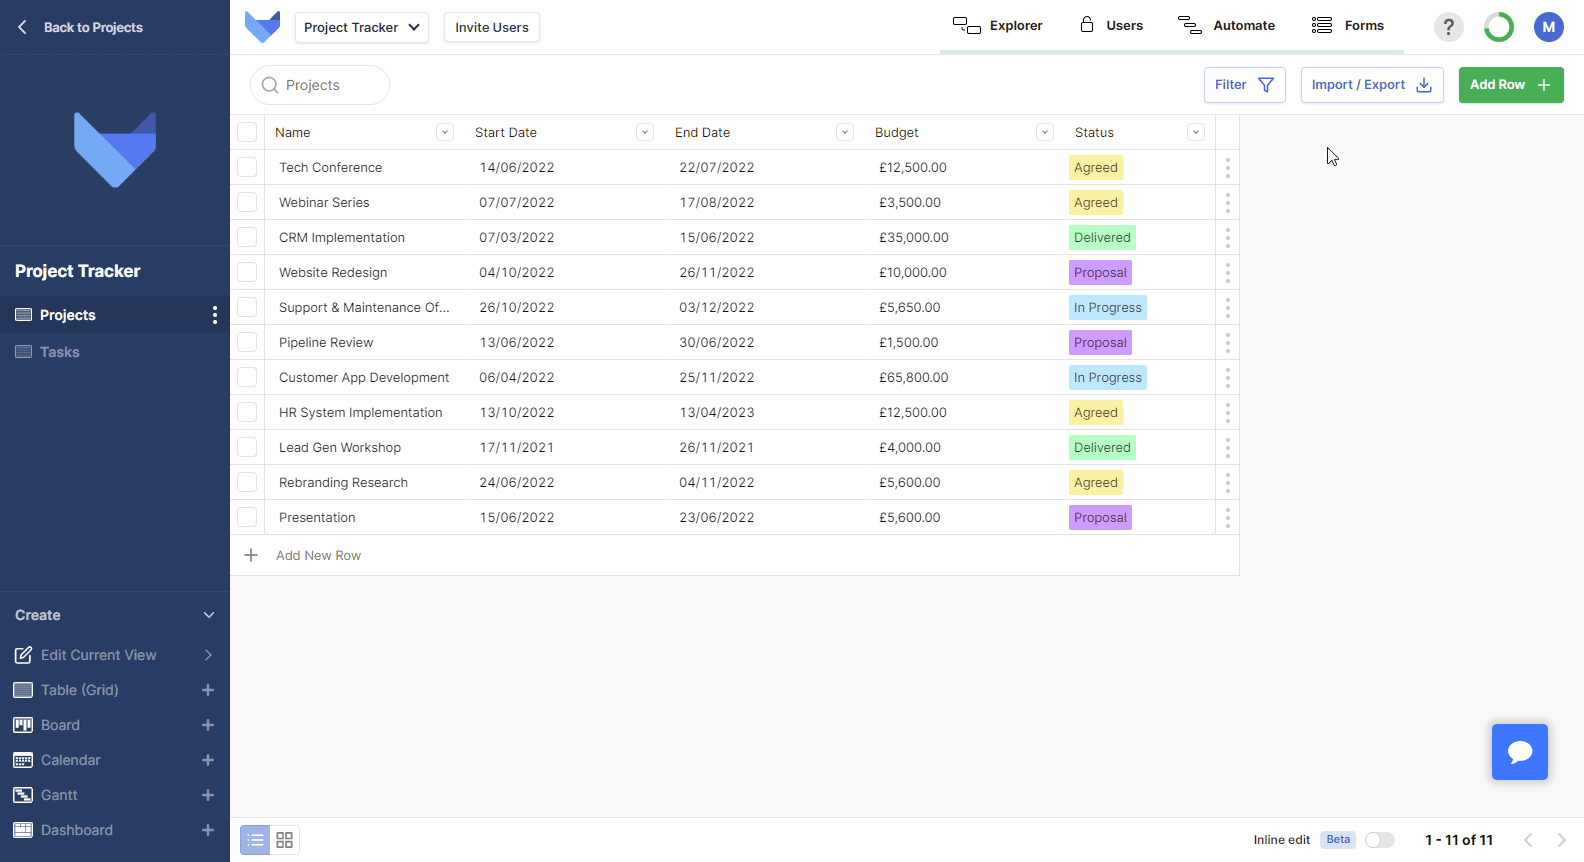1584x862 pixels.
Task: Switch to grid card view icon
Action: 285,840
